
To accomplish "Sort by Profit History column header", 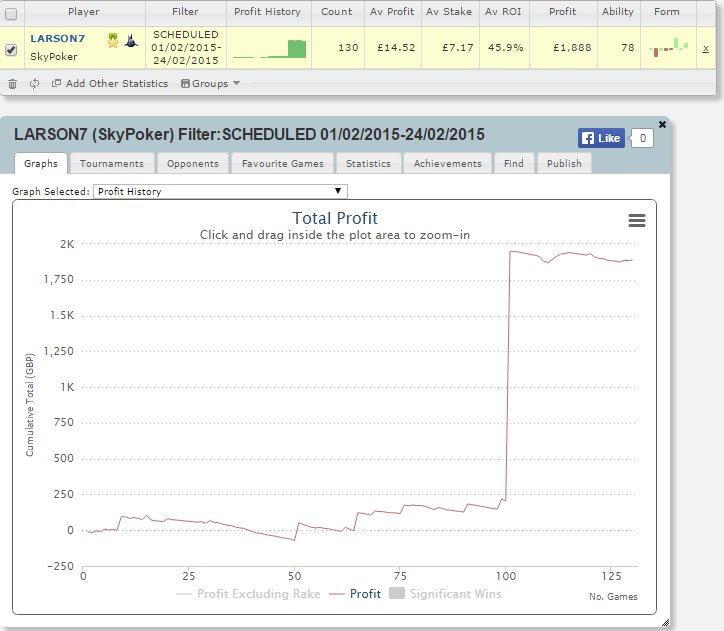I will [267, 12].
